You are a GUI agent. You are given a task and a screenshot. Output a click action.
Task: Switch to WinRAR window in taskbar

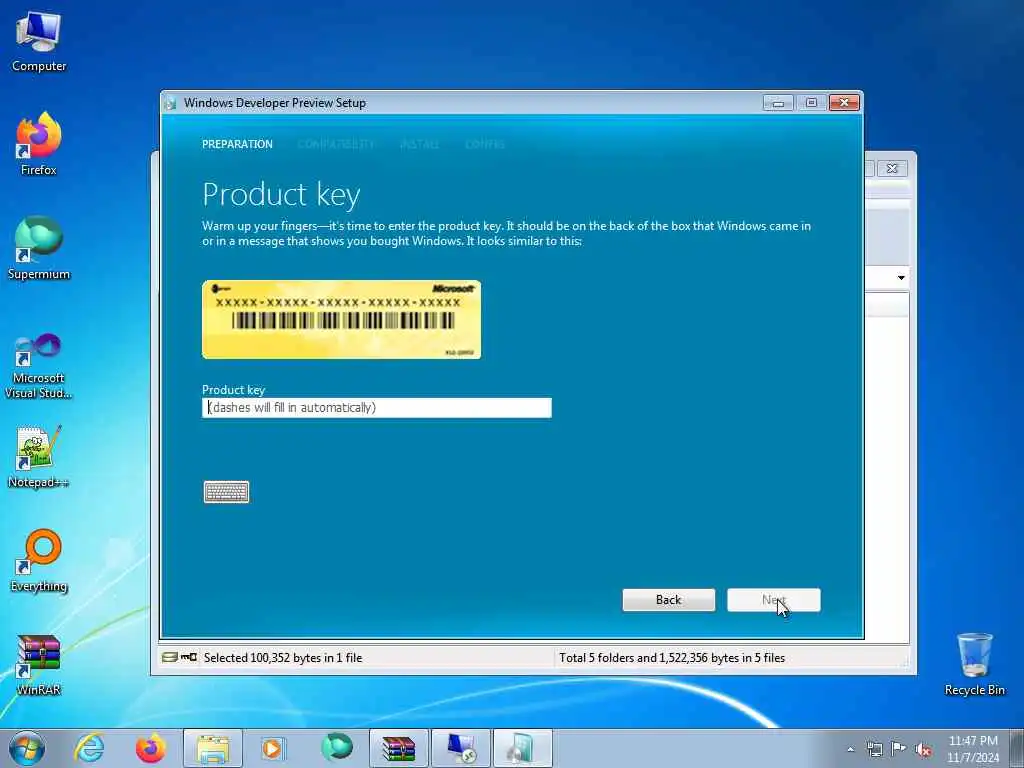(399, 748)
